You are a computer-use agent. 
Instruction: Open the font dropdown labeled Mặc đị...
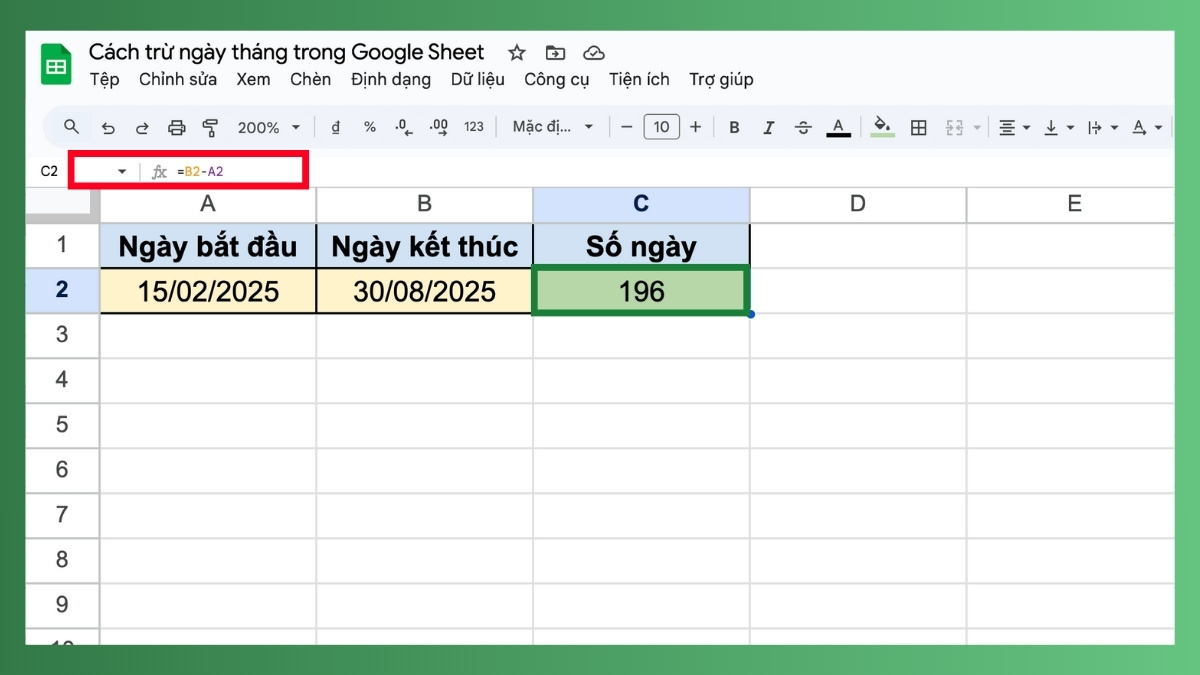552,127
